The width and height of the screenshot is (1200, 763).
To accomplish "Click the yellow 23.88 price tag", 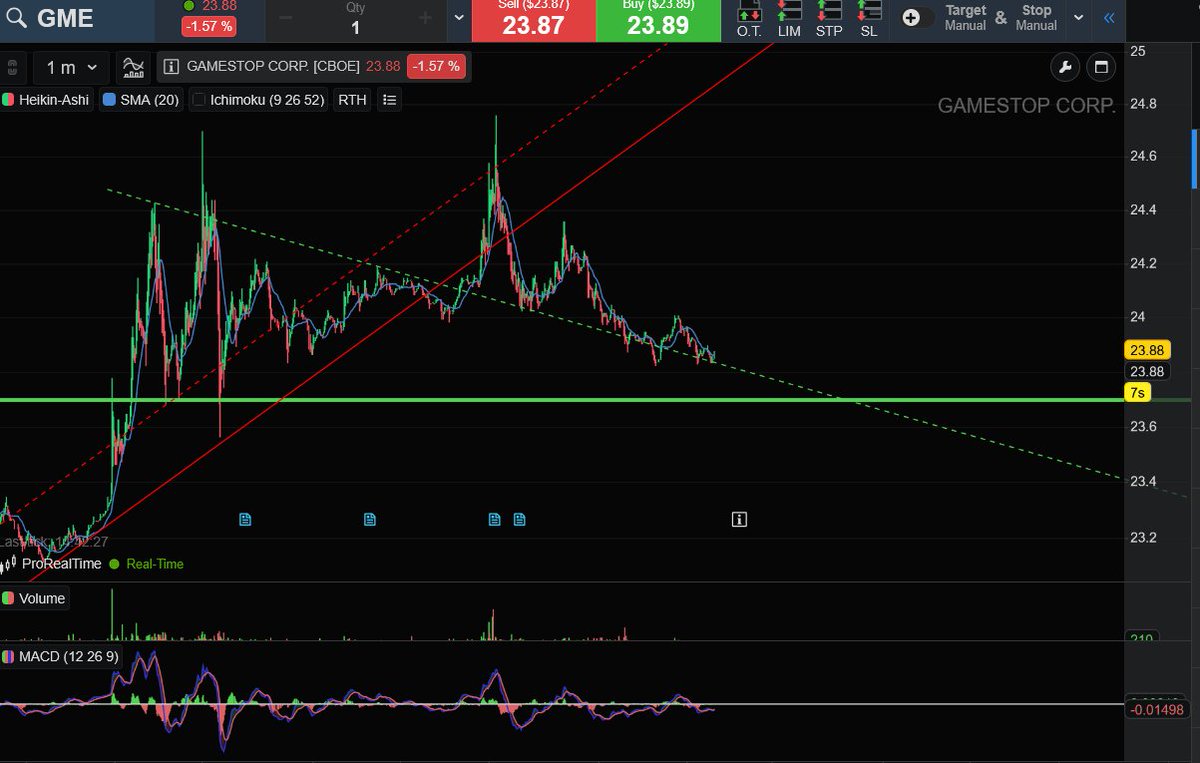I will [x=1147, y=350].
